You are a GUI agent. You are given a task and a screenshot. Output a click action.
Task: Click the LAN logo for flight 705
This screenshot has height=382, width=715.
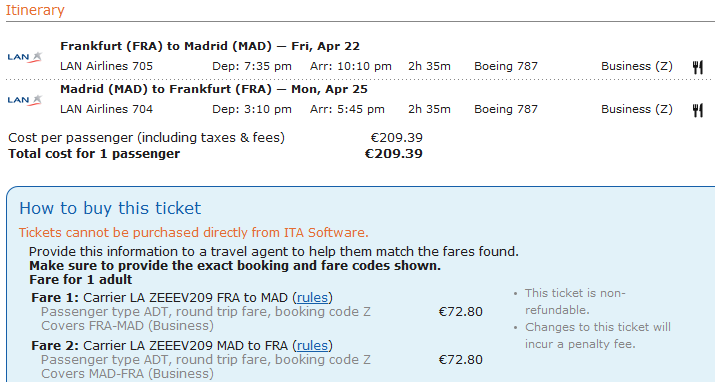click(x=25, y=57)
